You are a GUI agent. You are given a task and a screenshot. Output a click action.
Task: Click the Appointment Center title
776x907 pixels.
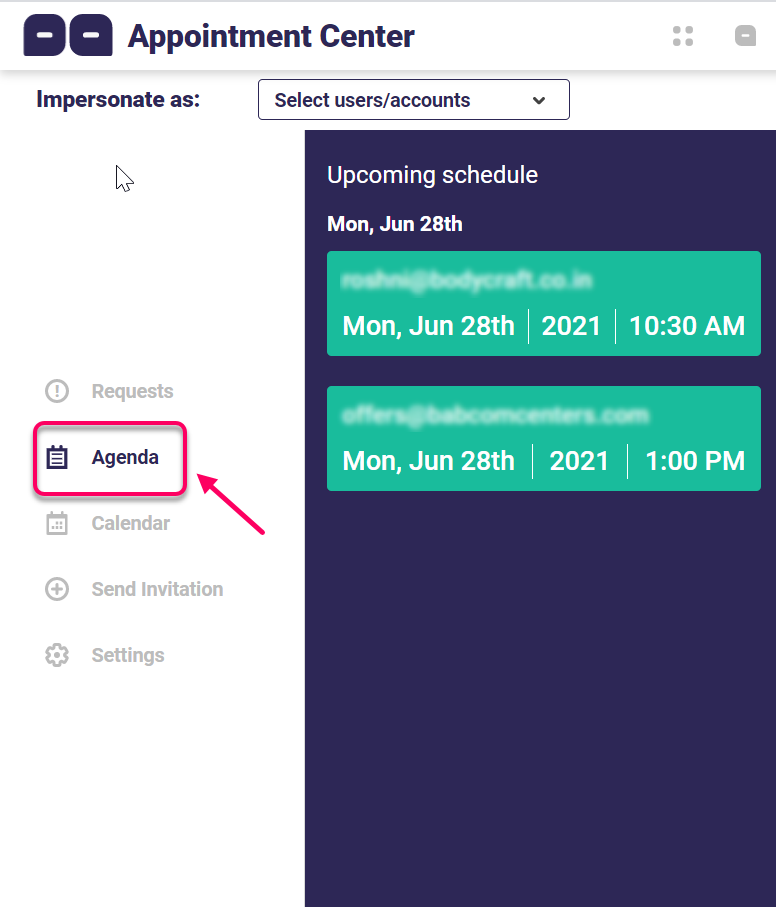271,37
